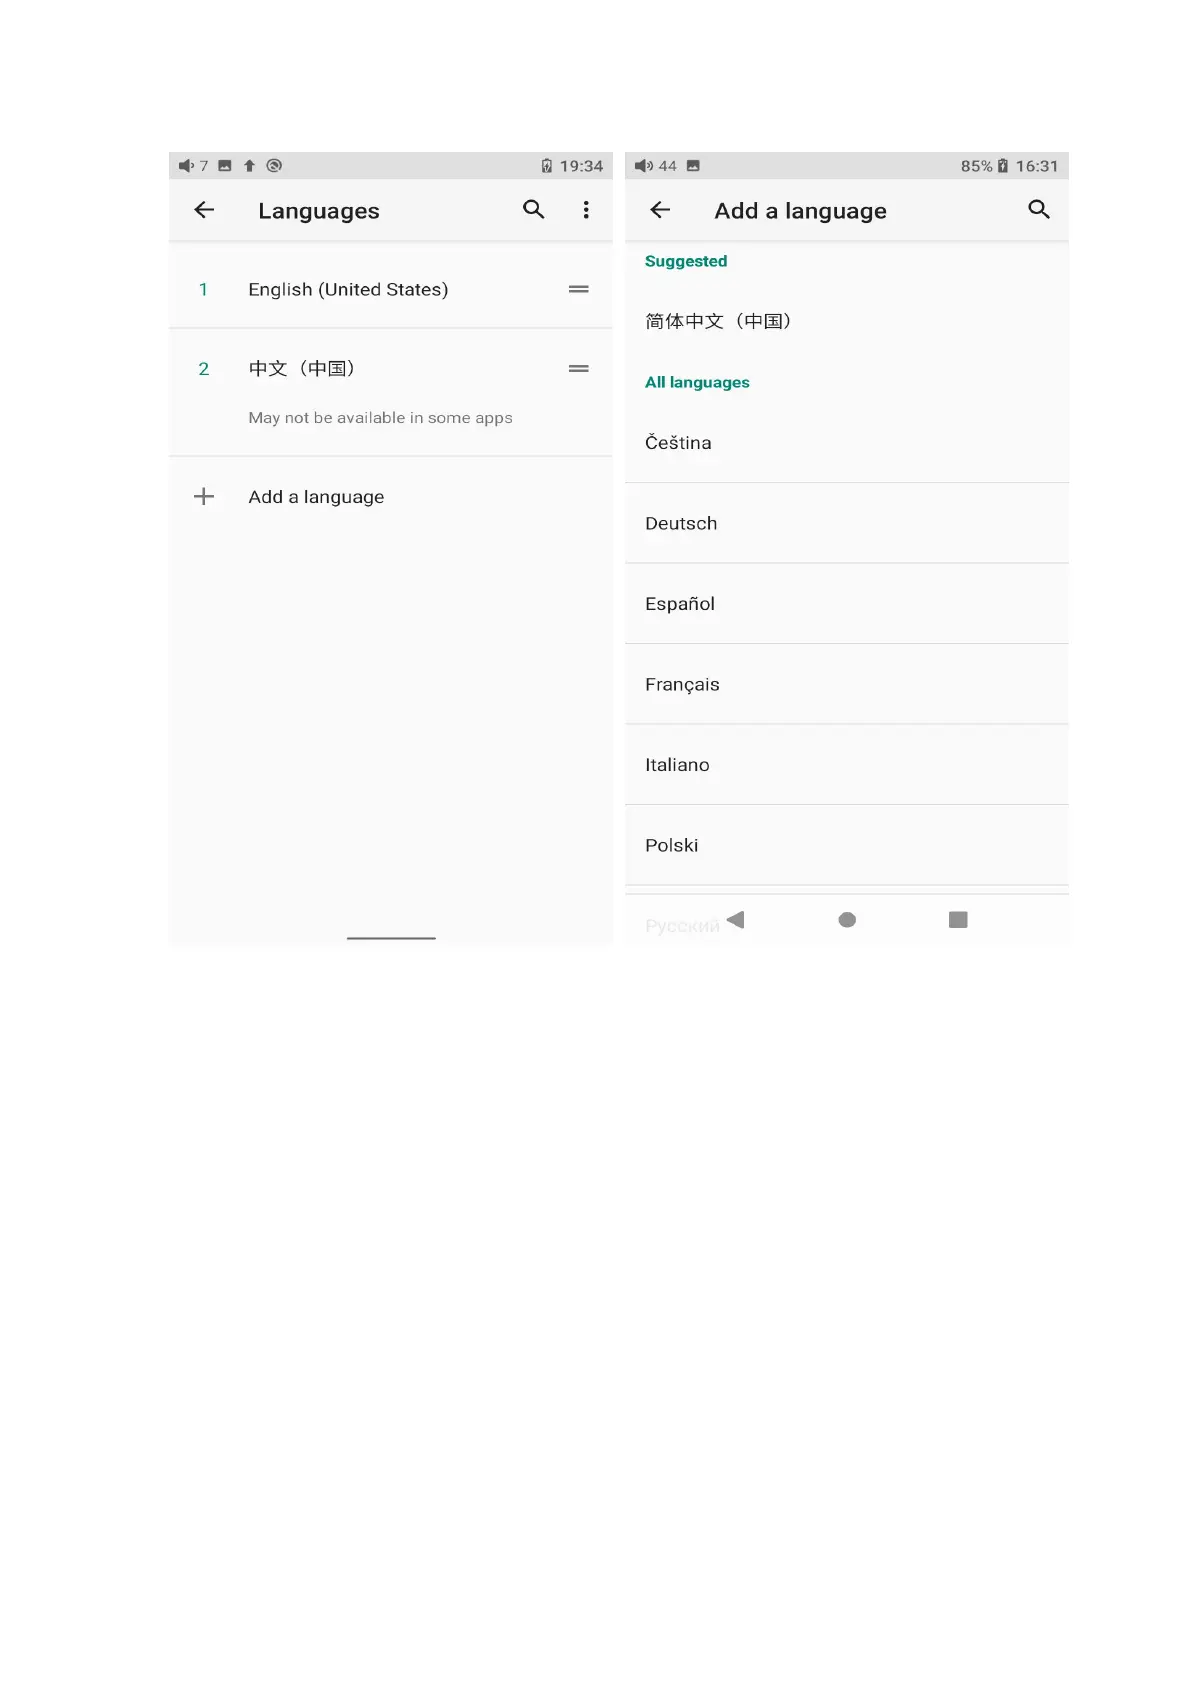Go back from the Languages screen
Image resolution: width=1191 pixels, height=1684 pixels.
pyautogui.click(x=204, y=210)
